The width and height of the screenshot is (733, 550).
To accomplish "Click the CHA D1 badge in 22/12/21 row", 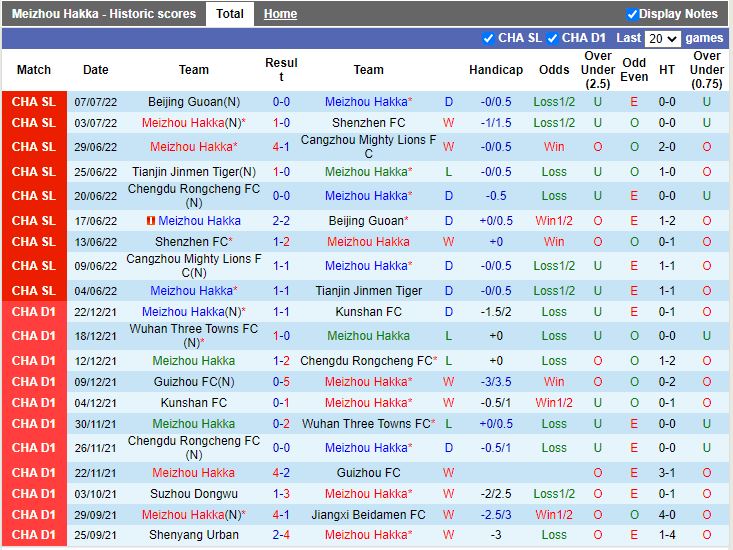I will 34,312.
